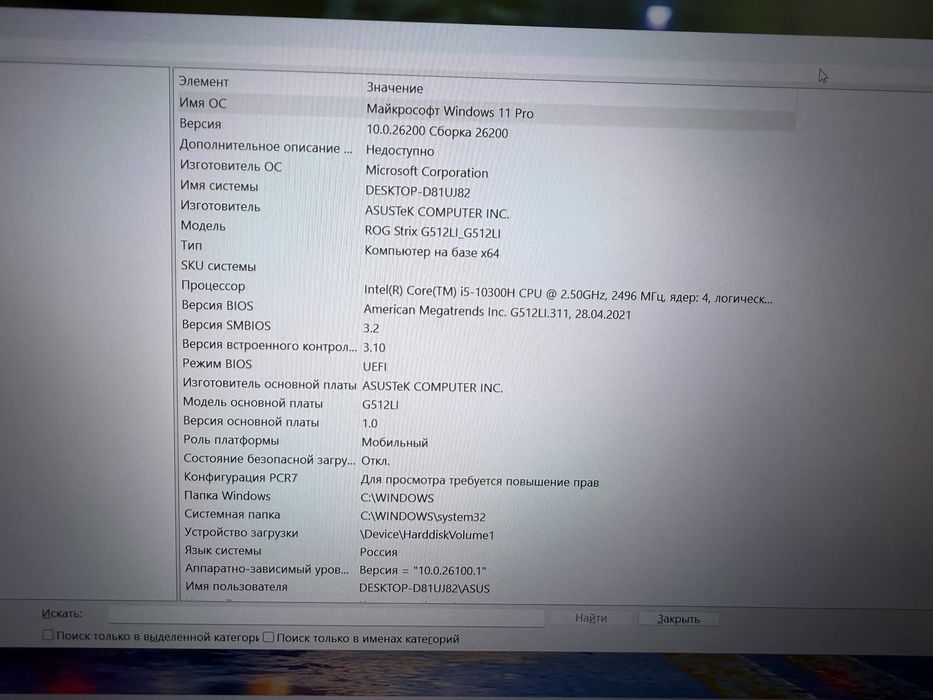The width and height of the screenshot is (933, 700).
Task: Select 'C:\WINDOWS\system32' value
Action: [x=423, y=517]
